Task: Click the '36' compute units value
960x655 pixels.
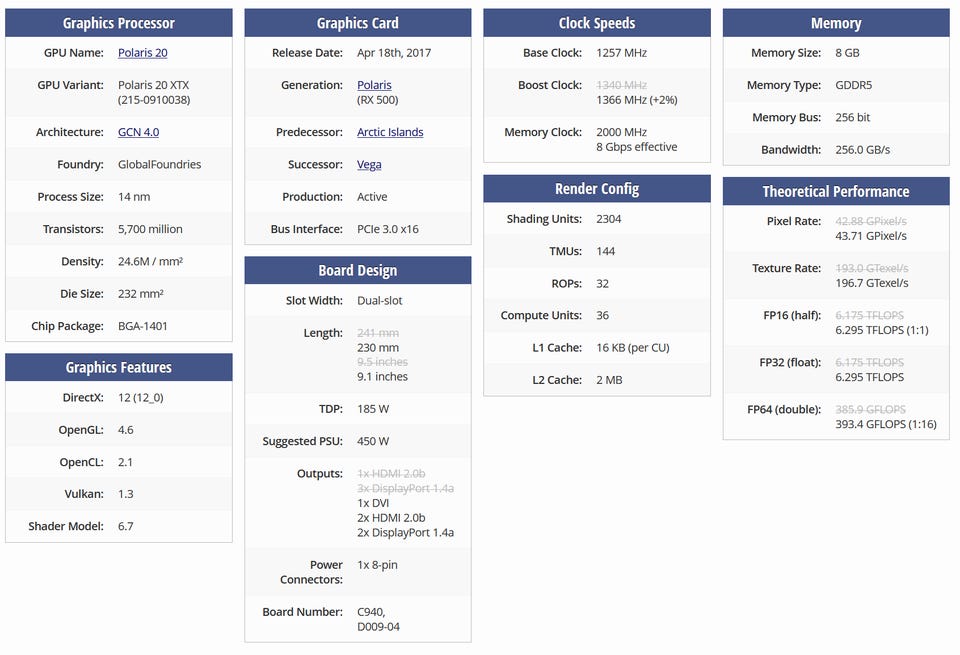Action: tap(602, 316)
